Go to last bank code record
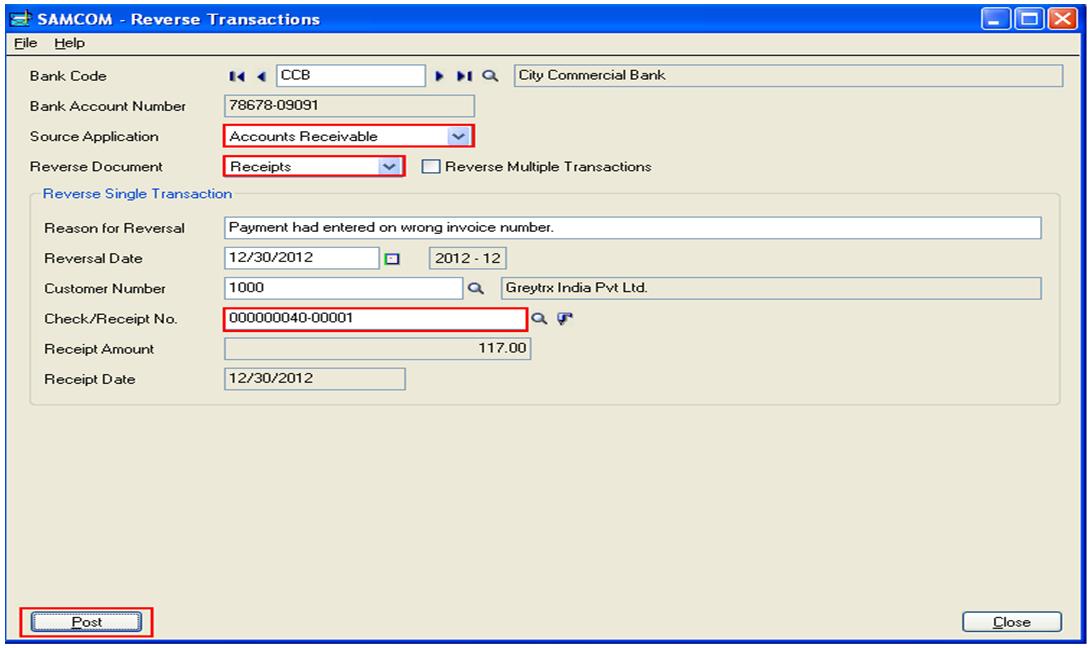The width and height of the screenshot is (1091, 648). coord(464,76)
